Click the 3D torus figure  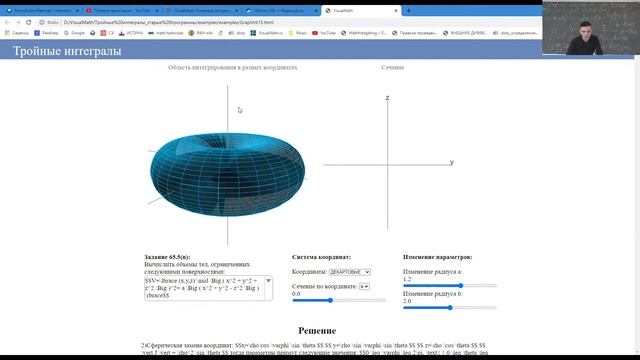(228, 175)
